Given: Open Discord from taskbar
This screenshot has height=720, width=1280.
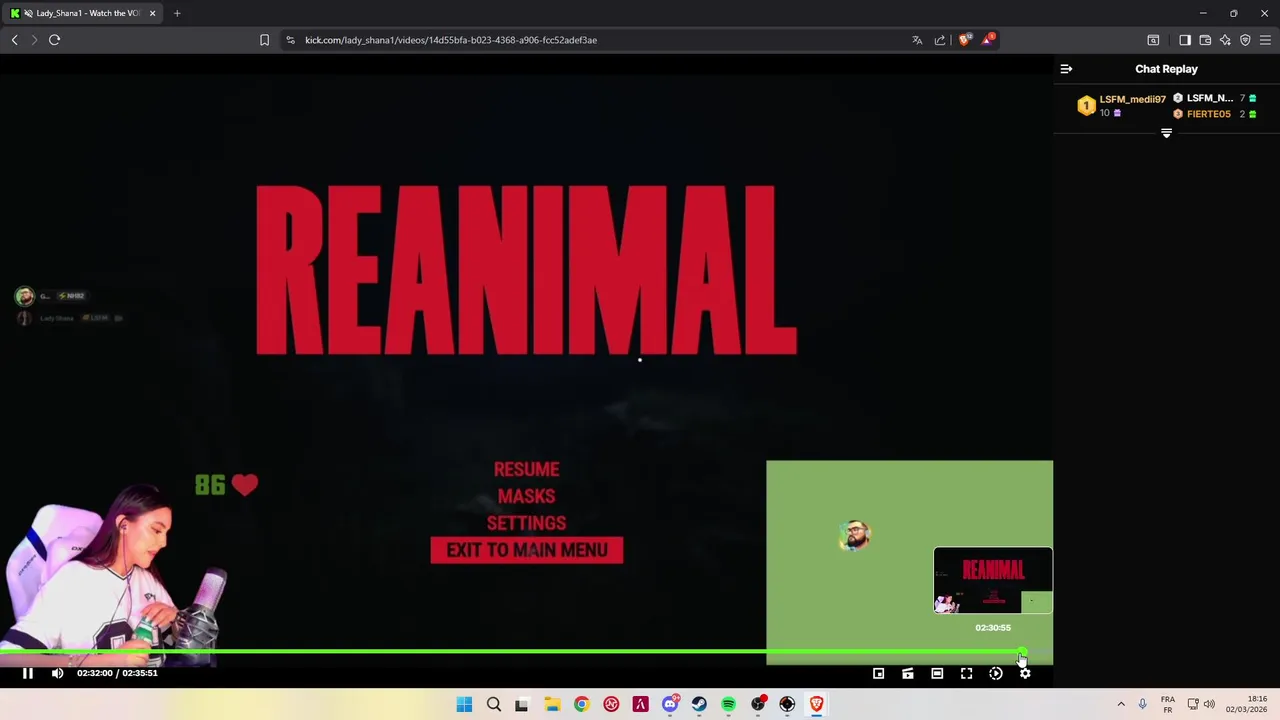Looking at the screenshot, I should click(670, 705).
